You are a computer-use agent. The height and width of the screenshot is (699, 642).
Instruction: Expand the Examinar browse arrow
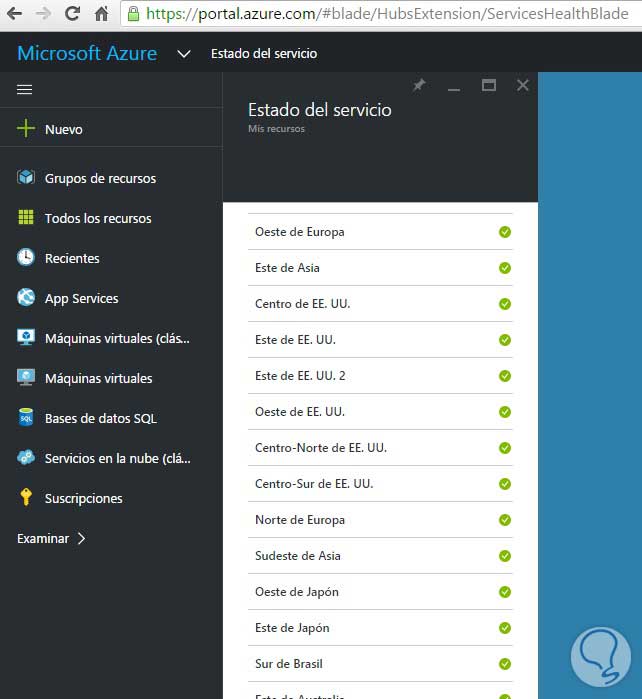pyautogui.click(x=81, y=538)
